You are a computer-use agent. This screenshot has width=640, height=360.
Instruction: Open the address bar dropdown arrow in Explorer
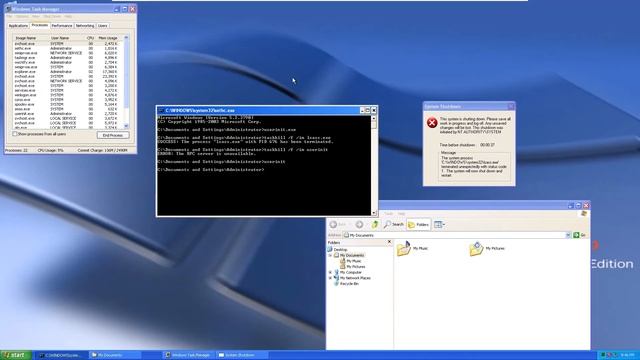(x=568, y=235)
